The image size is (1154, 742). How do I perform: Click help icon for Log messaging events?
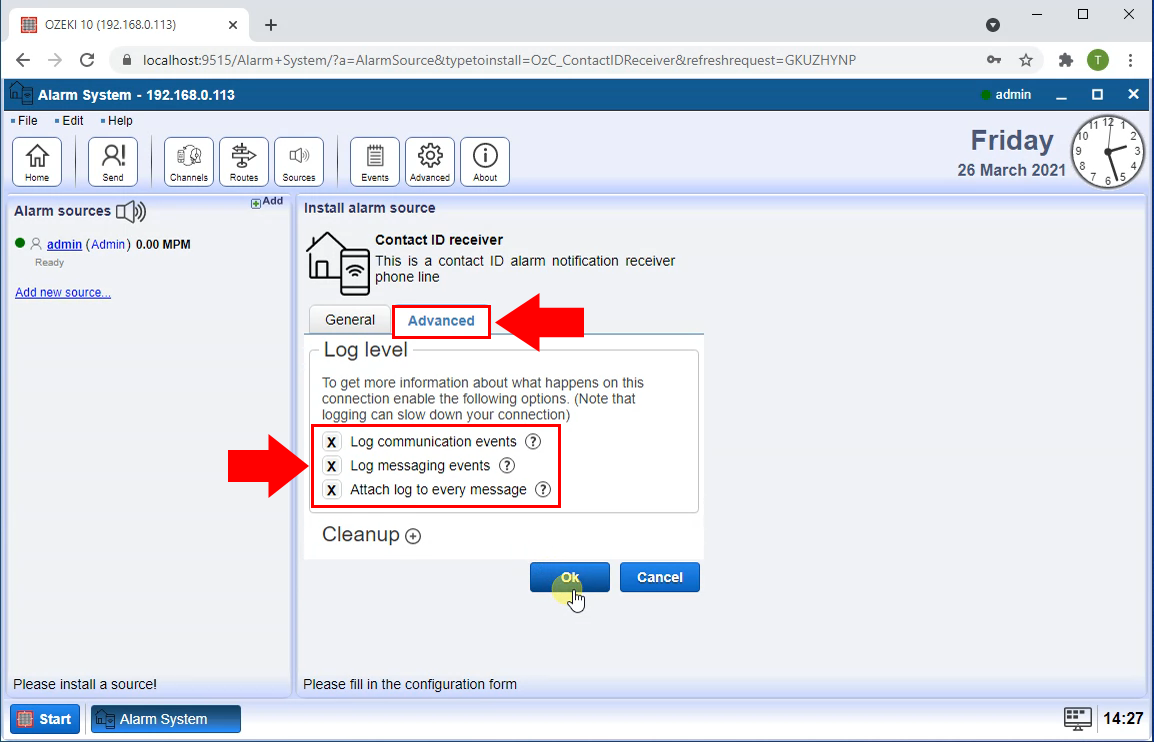(x=506, y=465)
